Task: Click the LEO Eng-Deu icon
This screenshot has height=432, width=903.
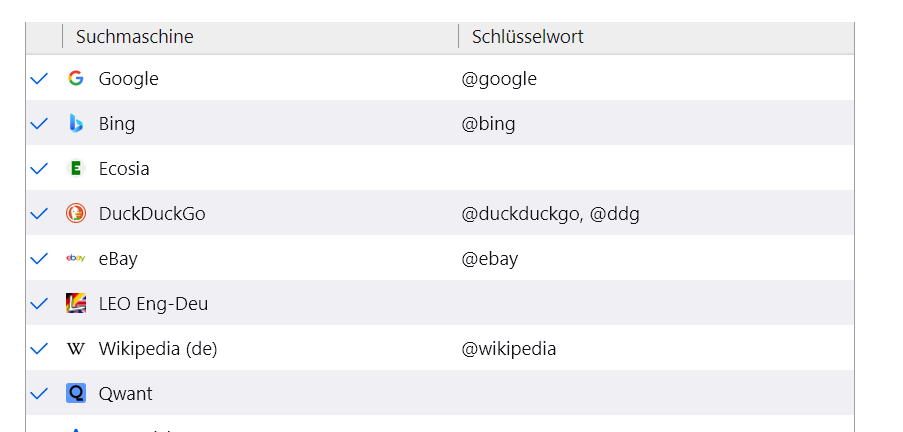Action: 76,303
